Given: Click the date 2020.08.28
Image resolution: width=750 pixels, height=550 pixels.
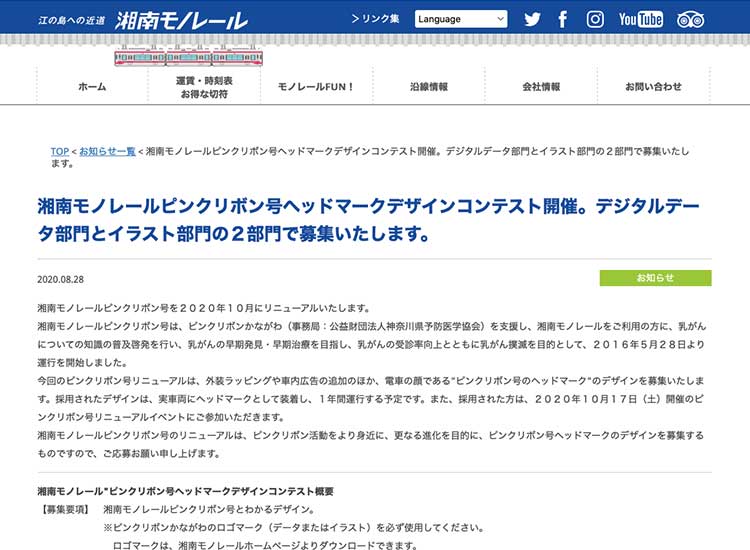Looking at the screenshot, I should click(60, 279).
